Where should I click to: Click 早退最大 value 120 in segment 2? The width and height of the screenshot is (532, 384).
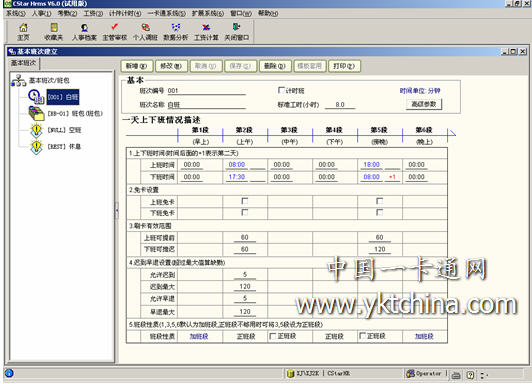coord(245,311)
